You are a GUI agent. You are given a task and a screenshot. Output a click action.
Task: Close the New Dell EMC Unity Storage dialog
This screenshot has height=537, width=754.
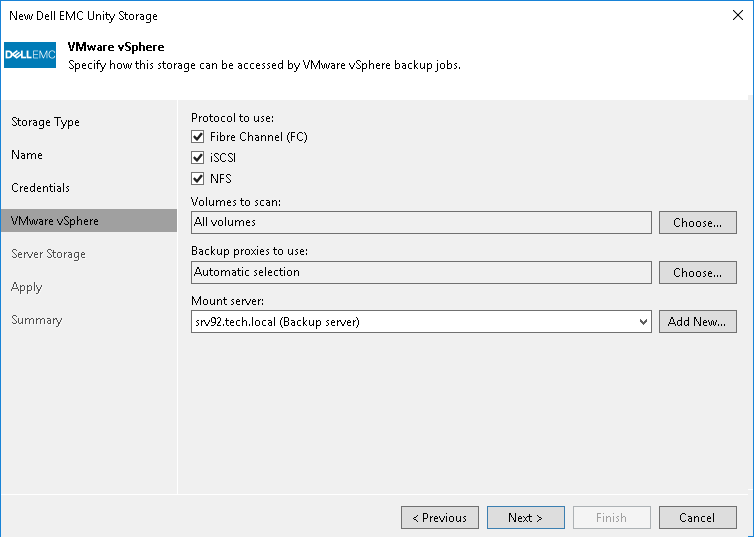click(x=737, y=16)
